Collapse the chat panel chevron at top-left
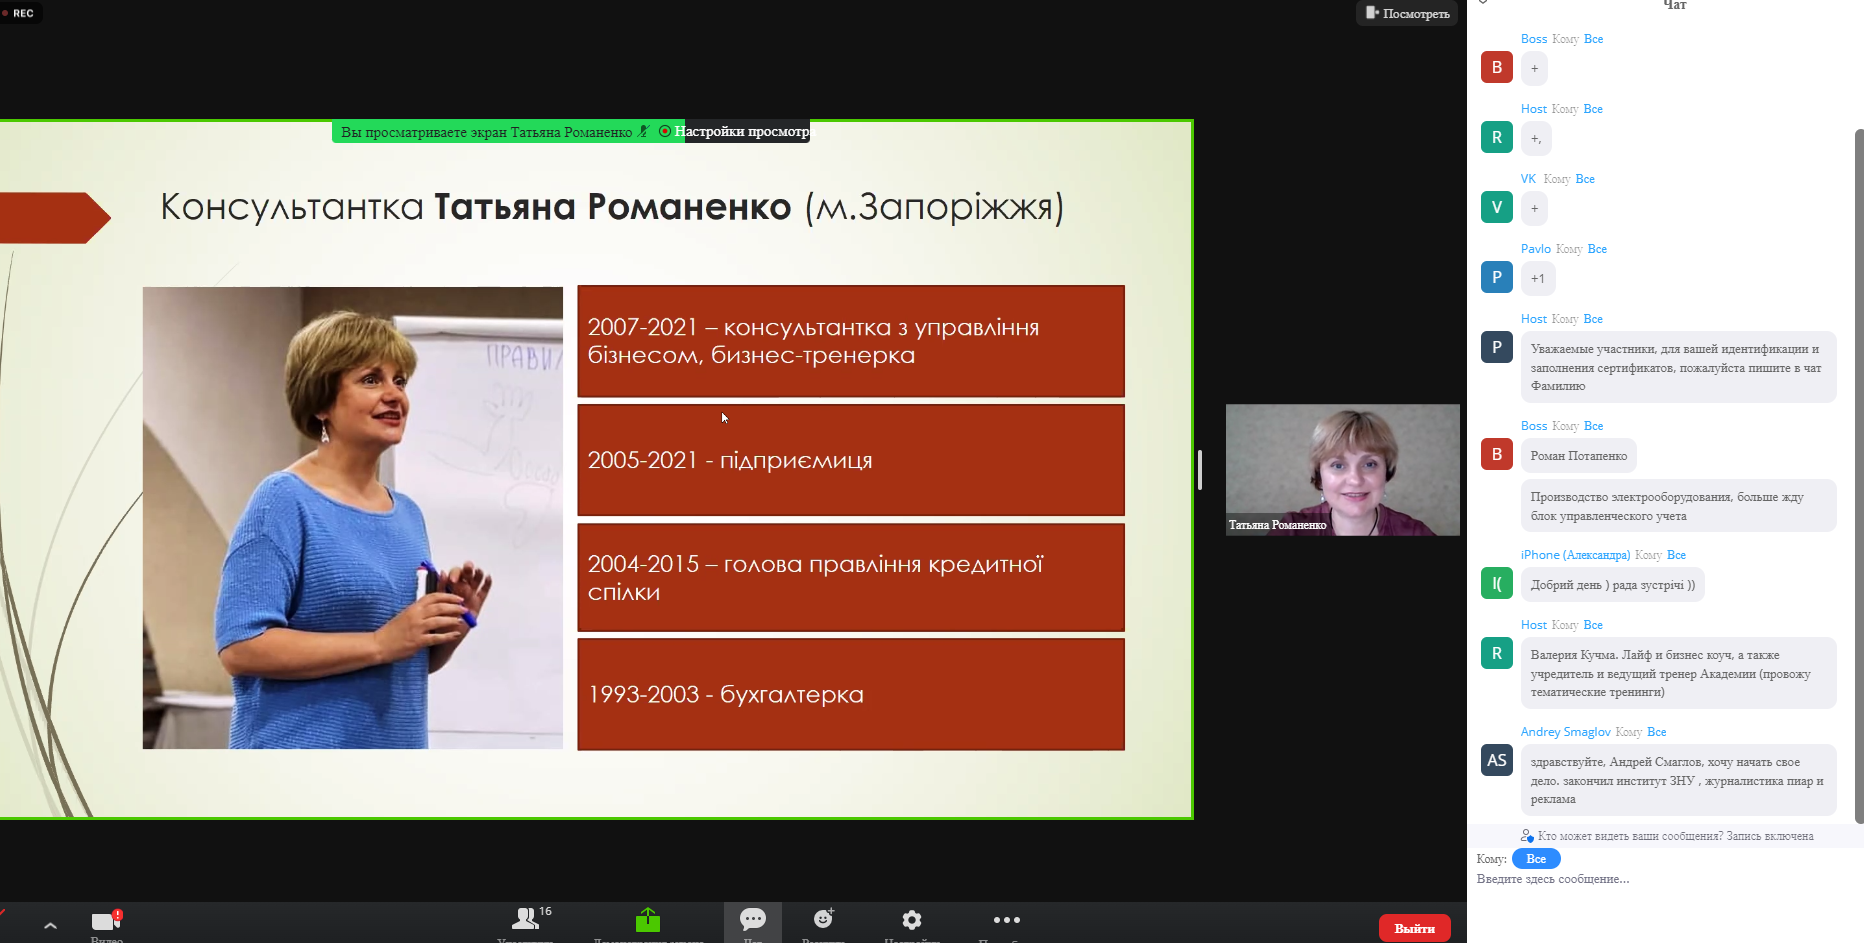 1483,3
